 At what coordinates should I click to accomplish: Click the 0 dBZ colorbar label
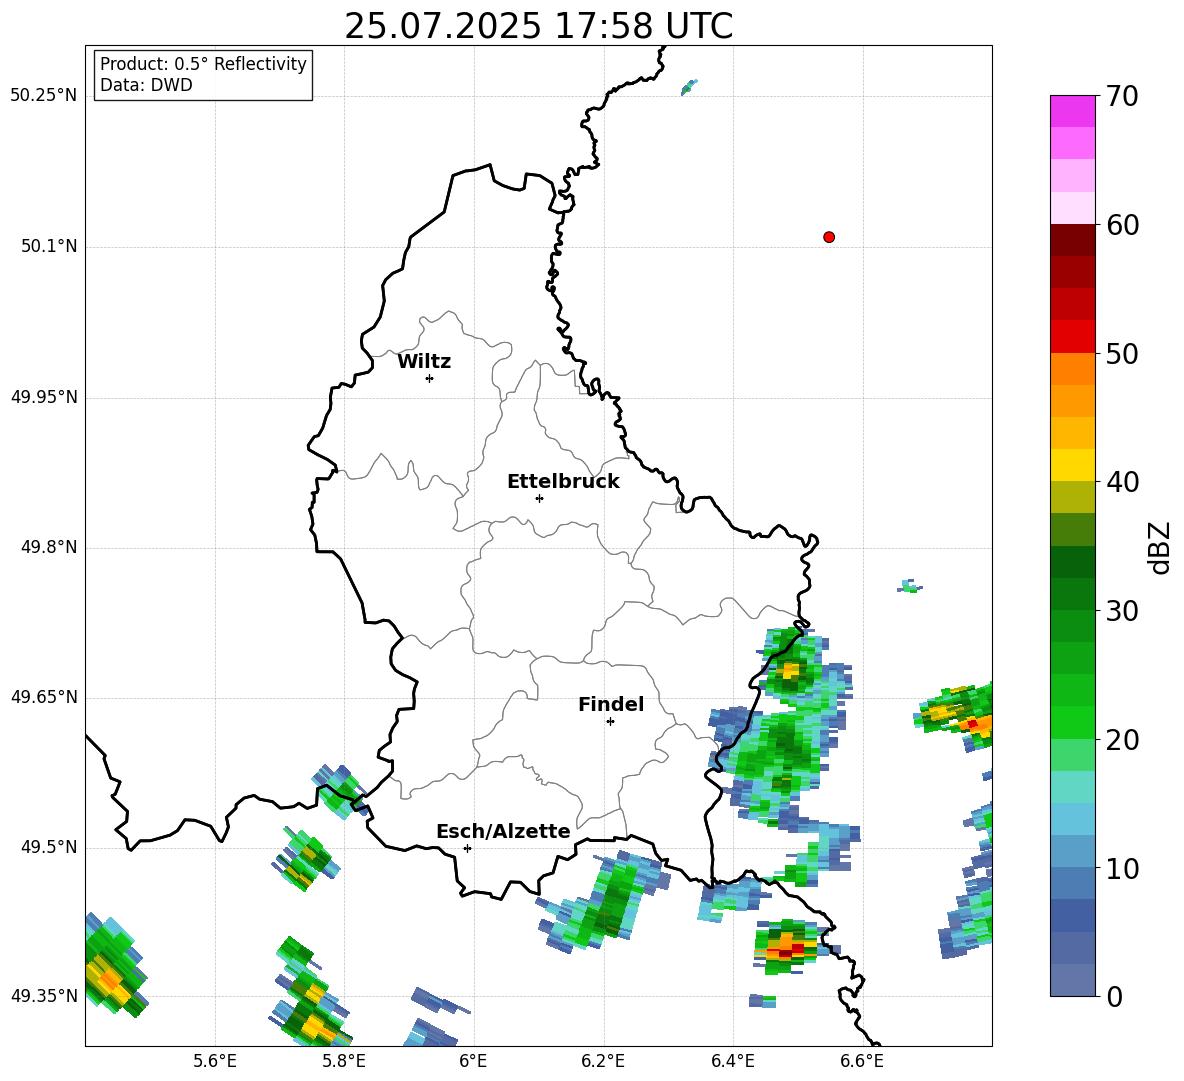[x=1114, y=997]
